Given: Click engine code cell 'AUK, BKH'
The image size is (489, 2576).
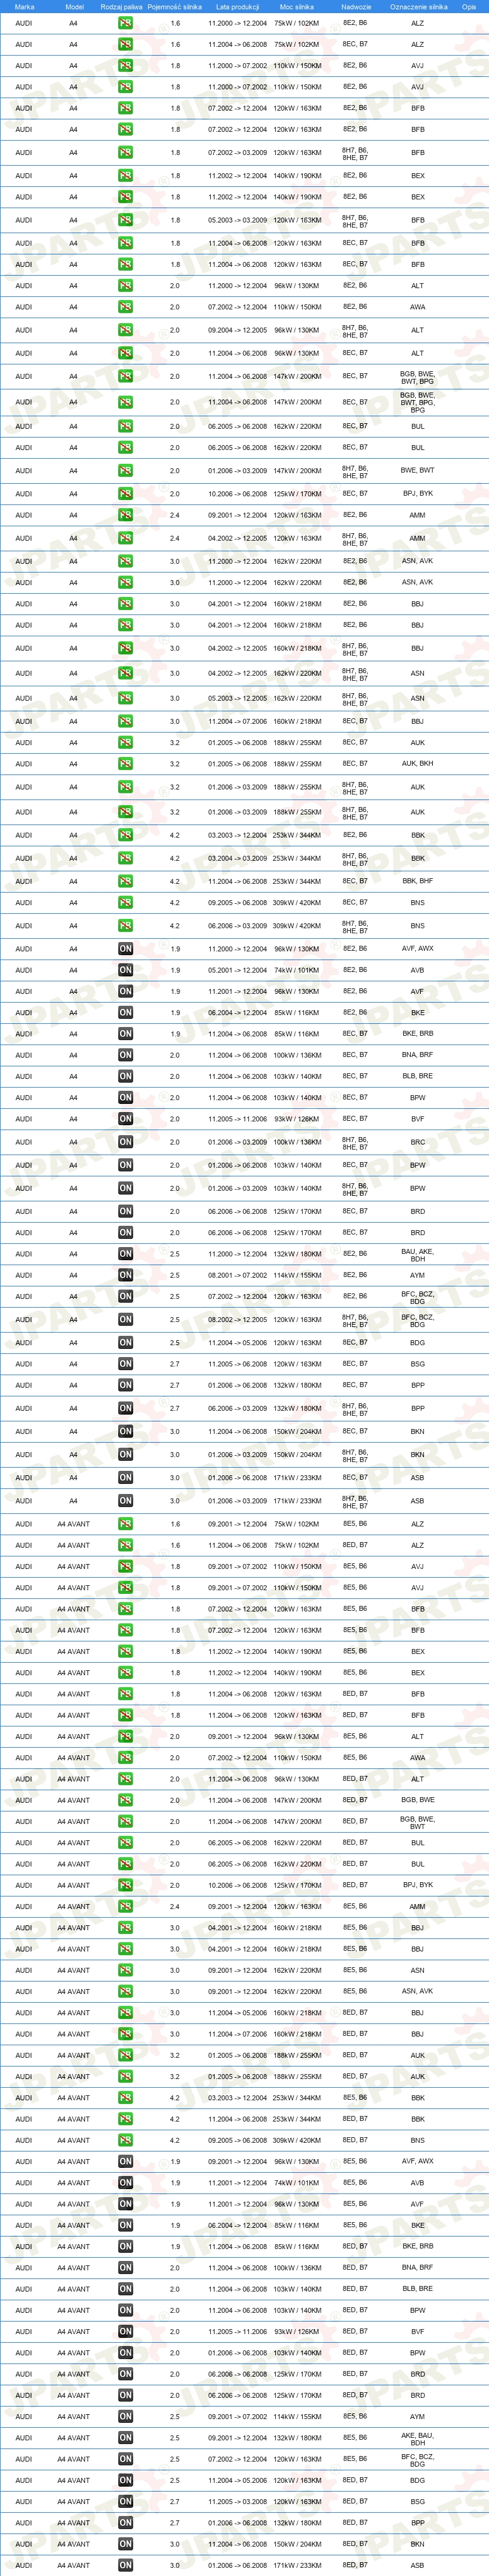Looking at the screenshot, I should coord(417,763).
